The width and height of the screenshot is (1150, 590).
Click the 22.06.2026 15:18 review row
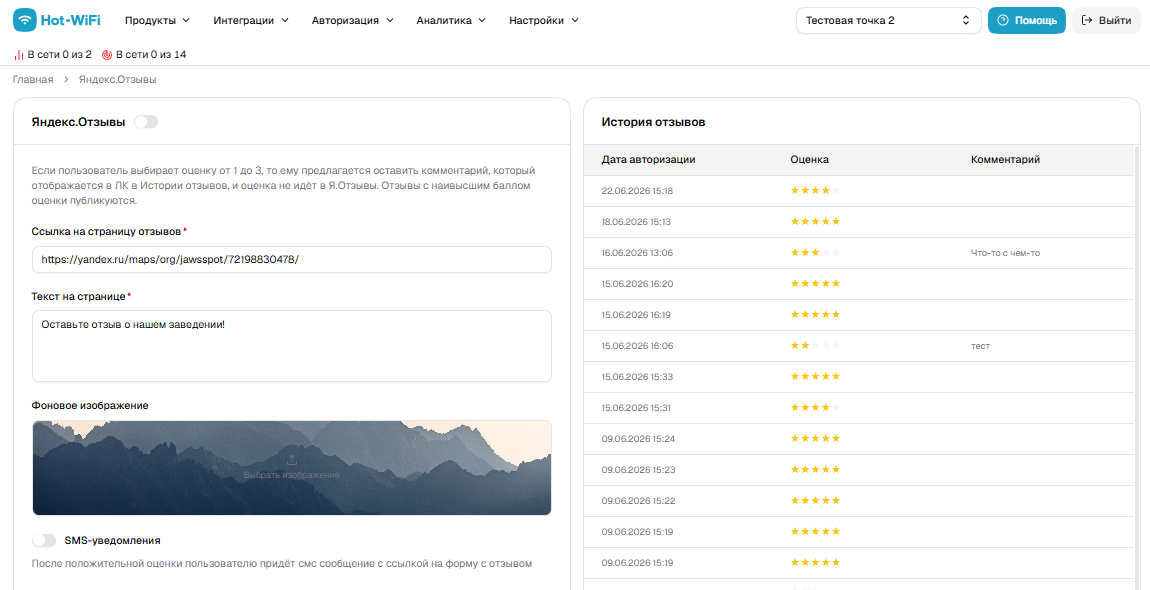[859, 191]
